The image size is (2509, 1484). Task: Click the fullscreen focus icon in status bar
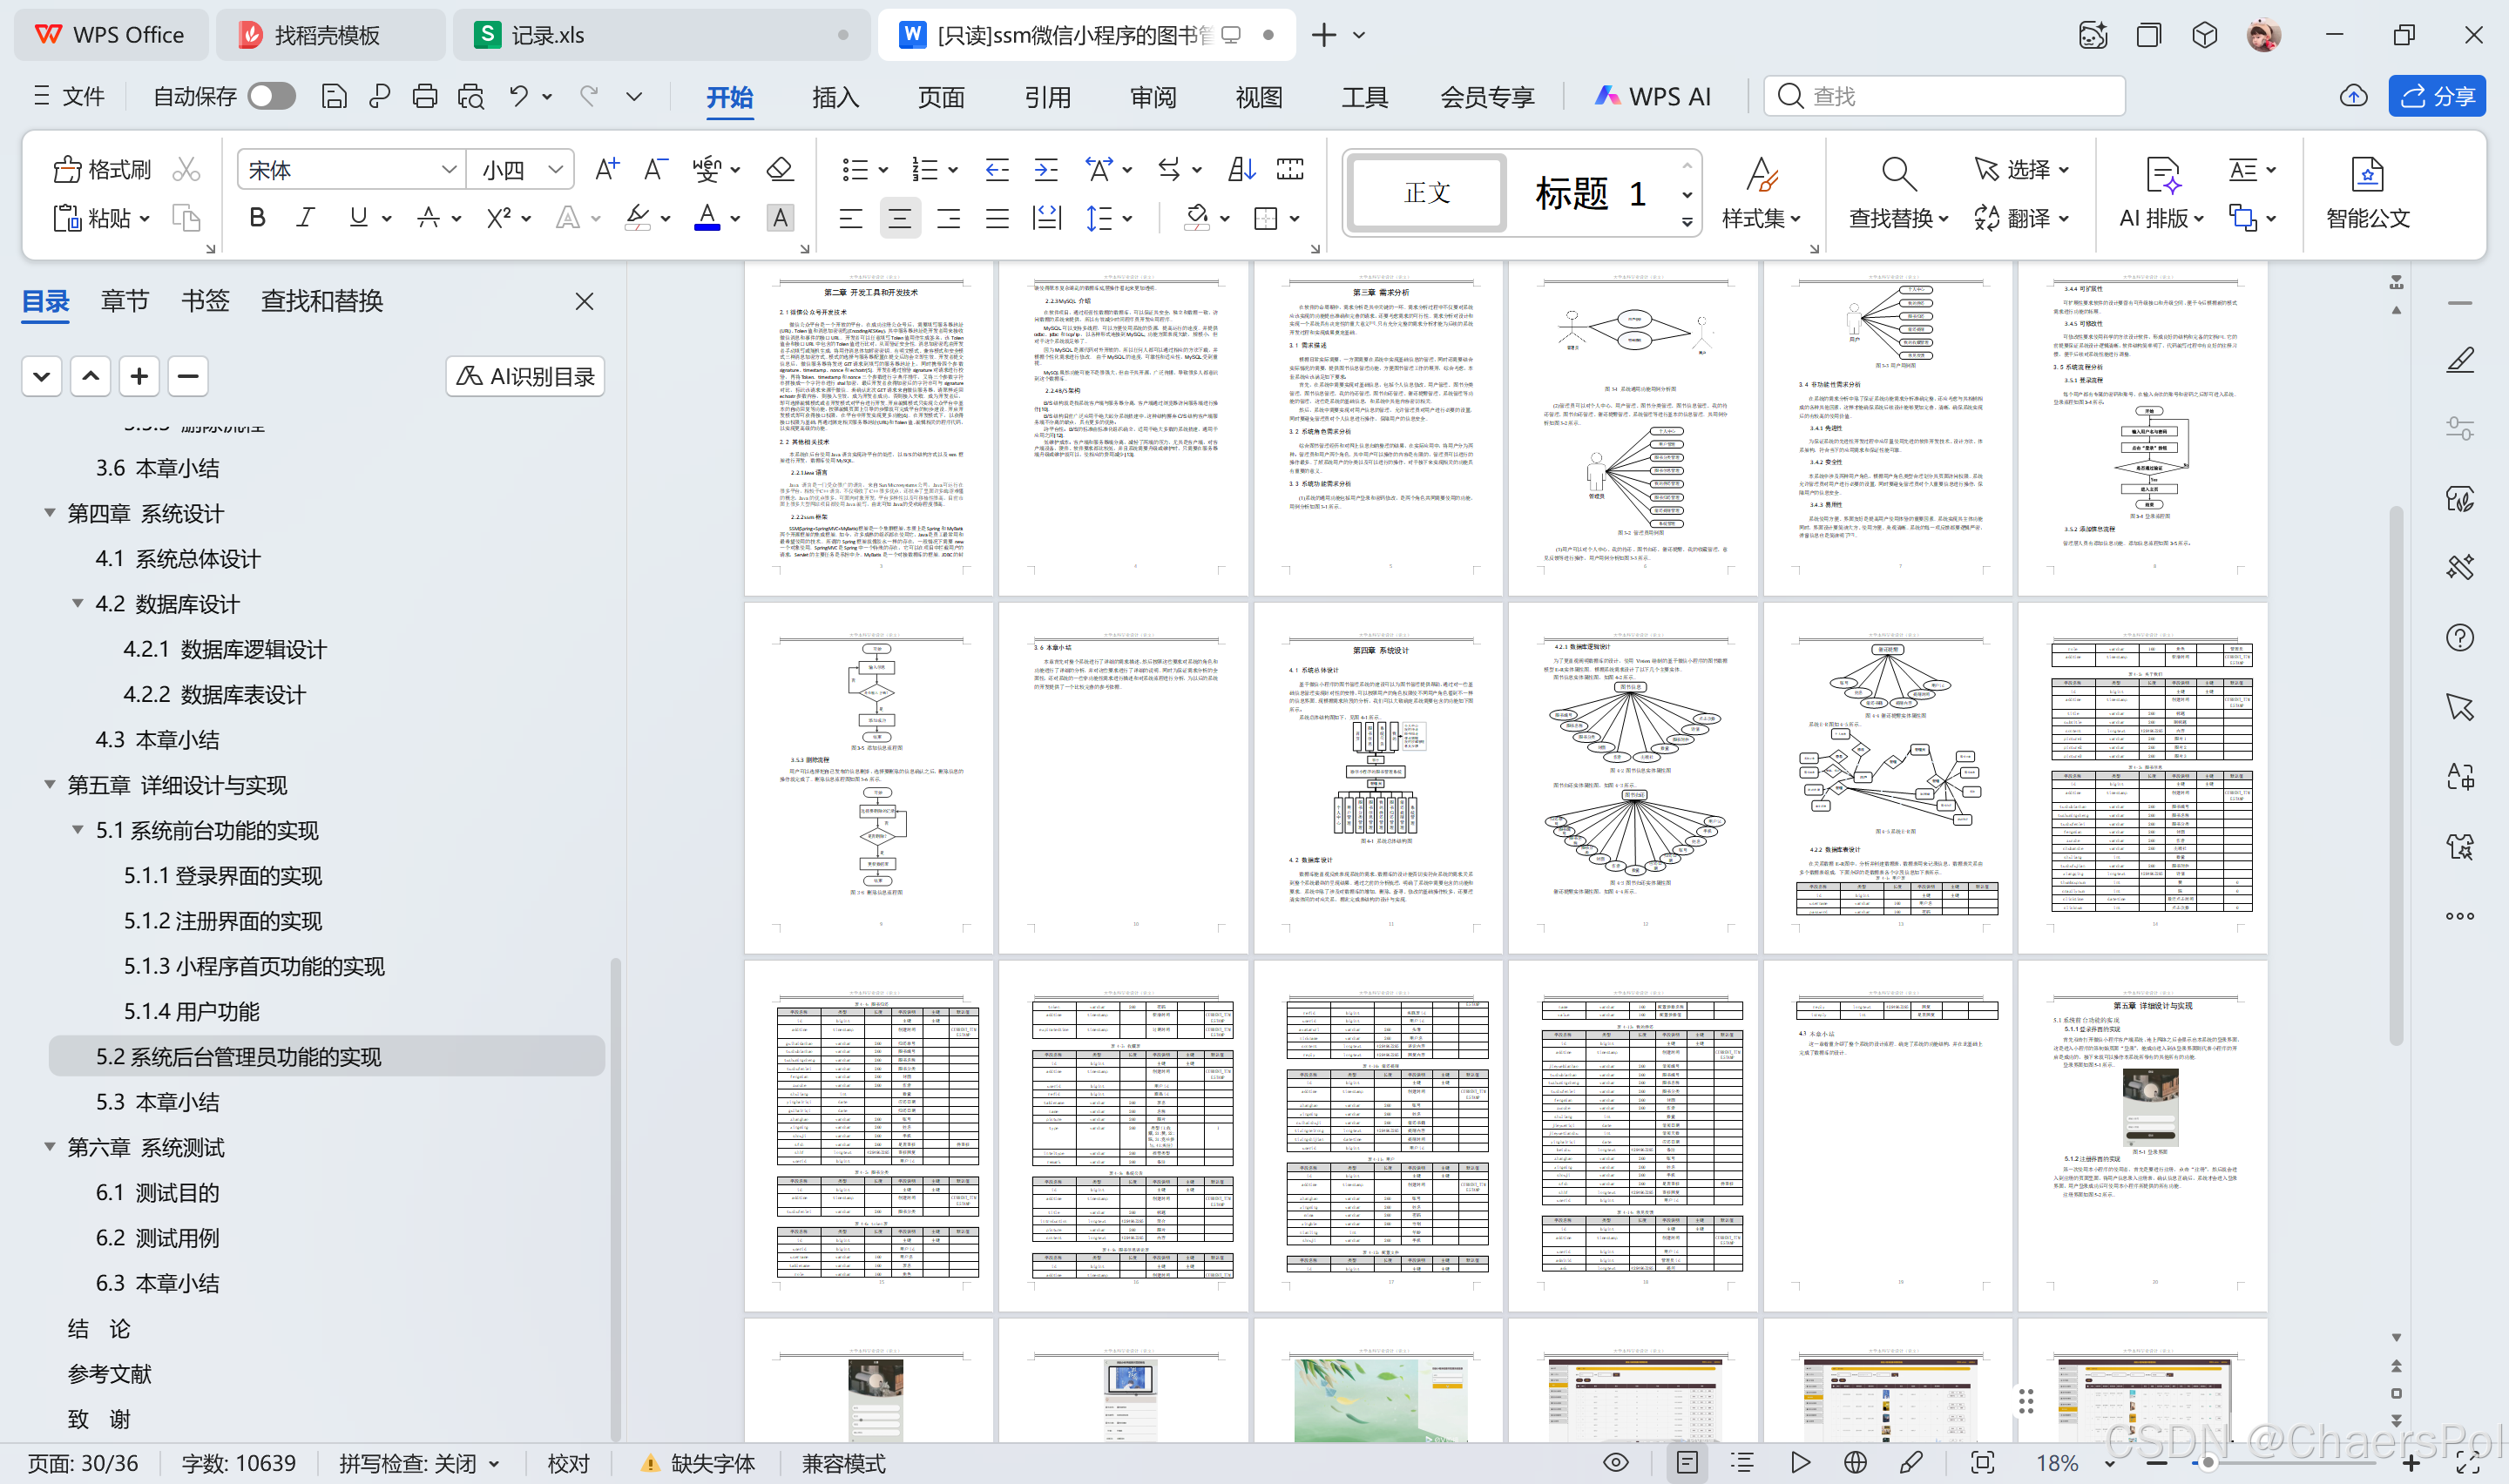point(1982,1463)
